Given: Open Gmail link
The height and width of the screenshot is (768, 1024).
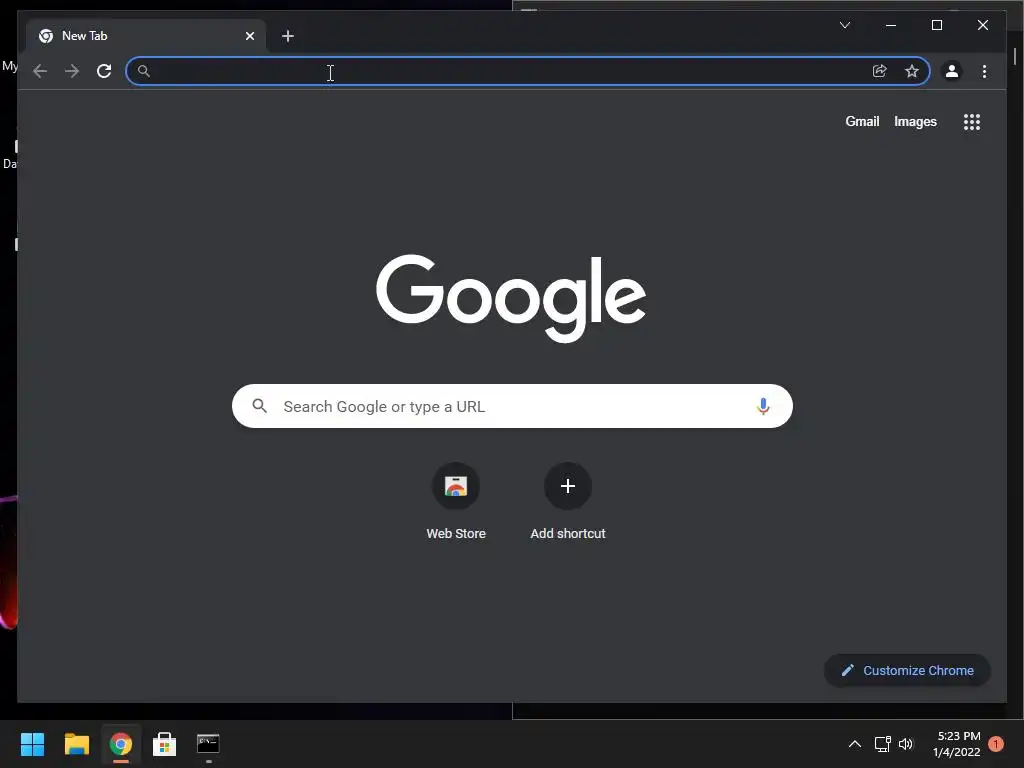Looking at the screenshot, I should pyautogui.click(x=862, y=121).
